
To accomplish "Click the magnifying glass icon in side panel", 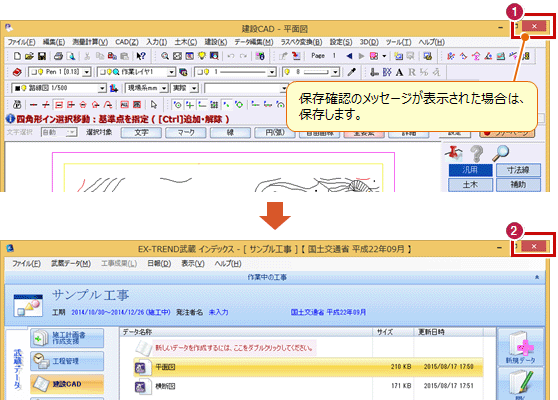I will (x=501, y=153).
